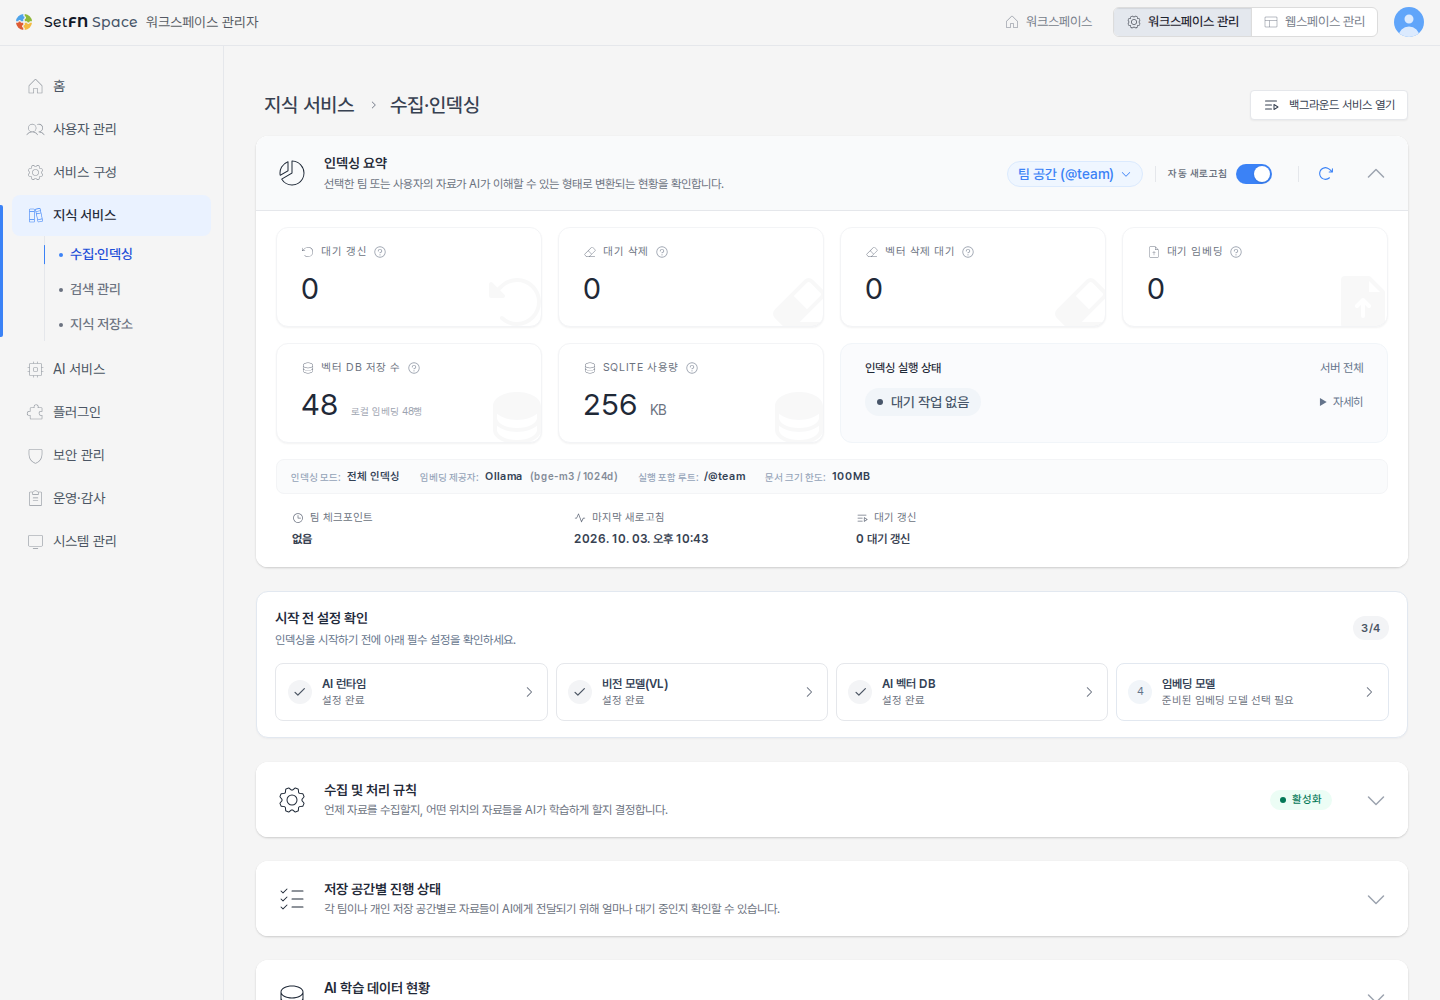Expand the 저장 공간별 진행 상태 section
The height and width of the screenshot is (1000, 1440).
(1376, 899)
